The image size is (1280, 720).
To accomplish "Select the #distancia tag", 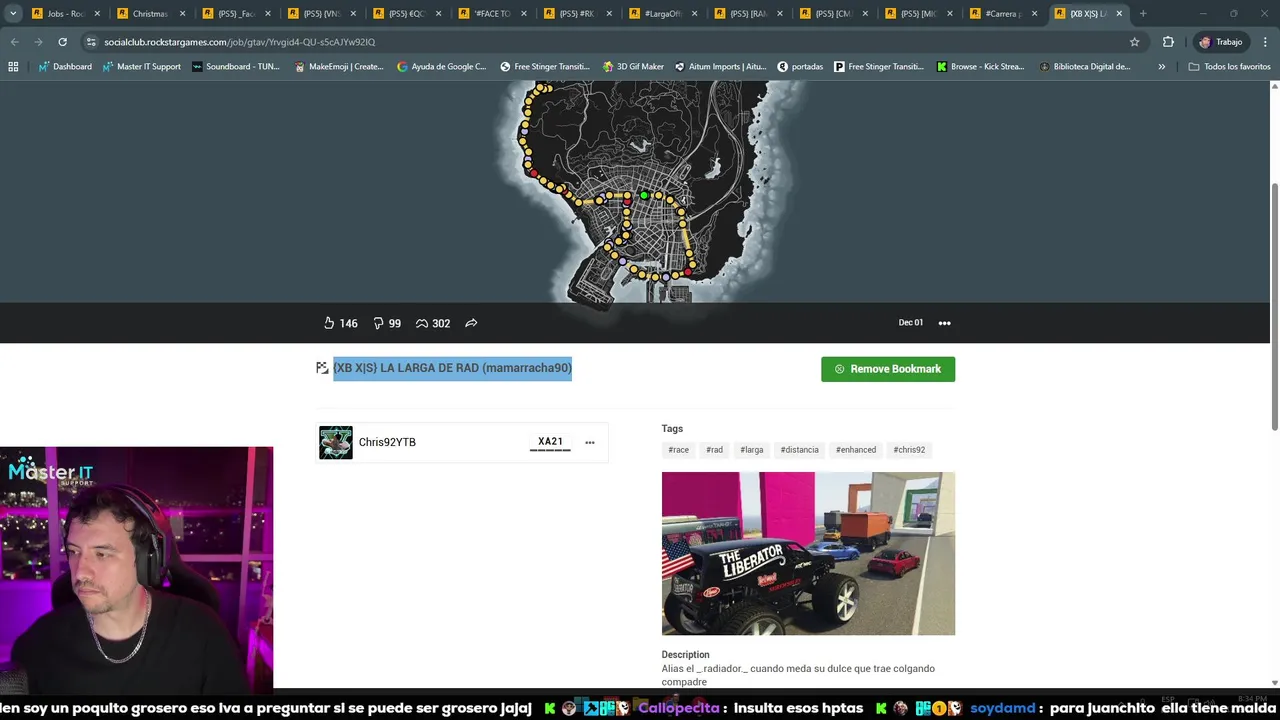I will tap(800, 450).
